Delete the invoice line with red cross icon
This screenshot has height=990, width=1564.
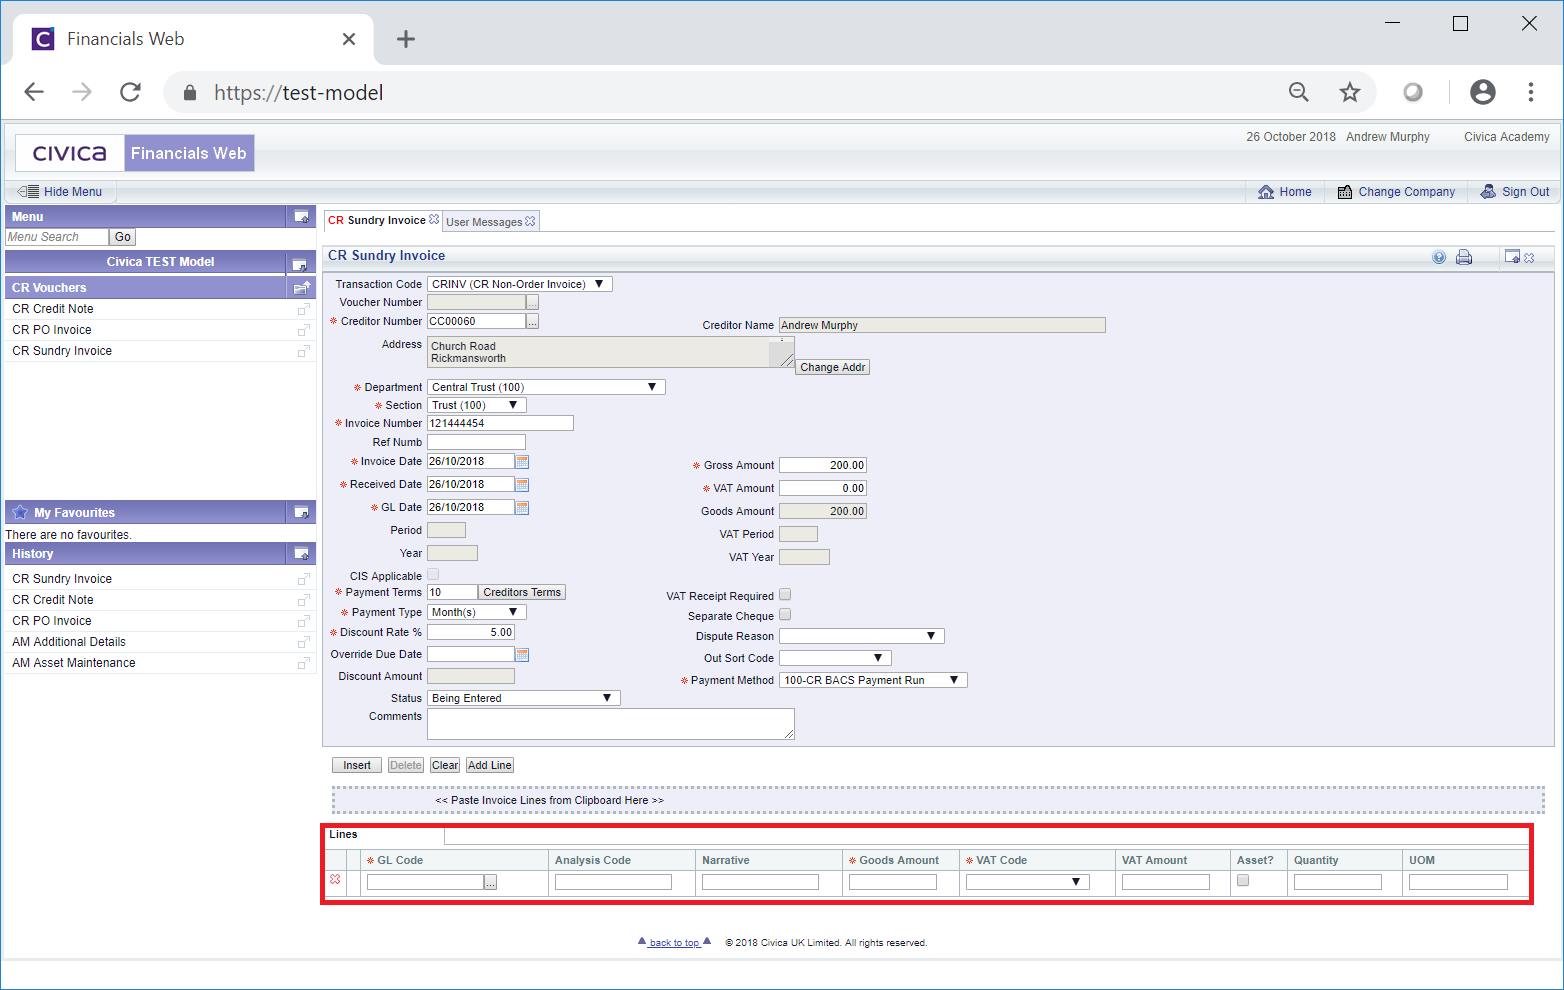point(335,880)
